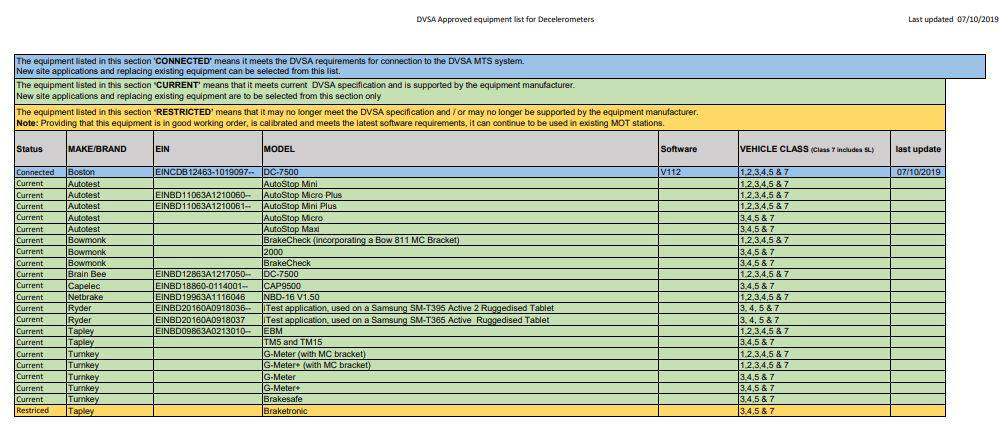Click vehicle class '1,2,3,4,5 & 7' in EBM row
Viewport: 1006px width, 430px height.
[x=764, y=331]
